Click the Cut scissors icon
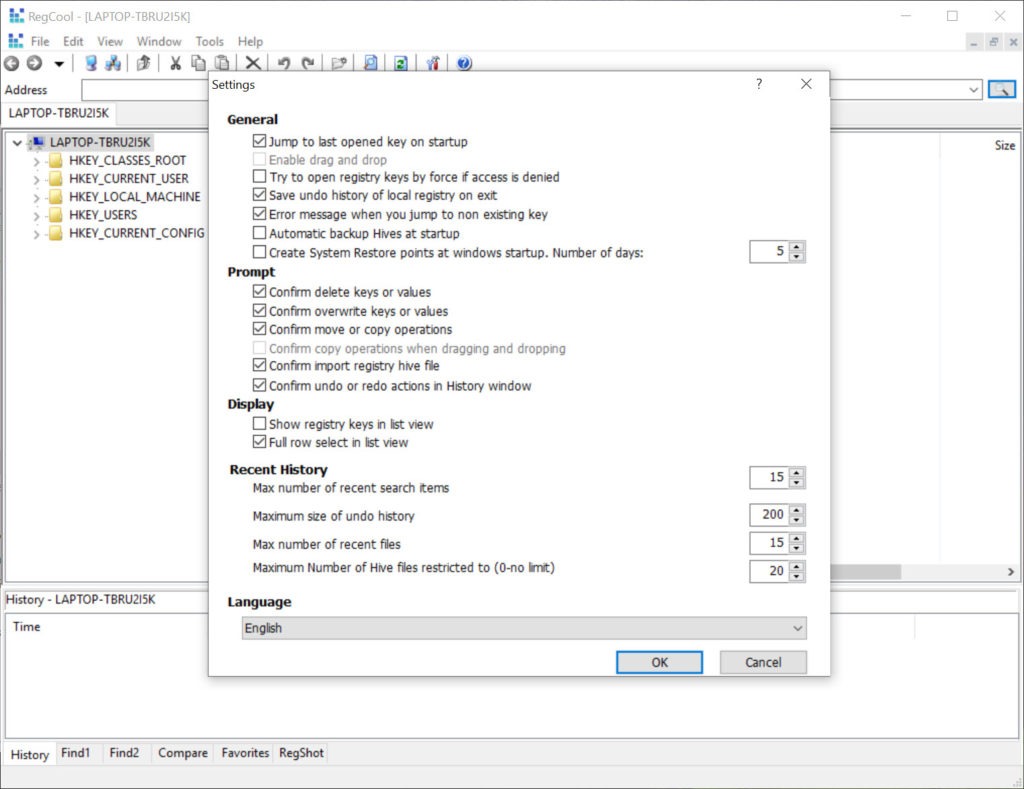The width and height of the screenshot is (1024, 789). [x=175, y=63]
